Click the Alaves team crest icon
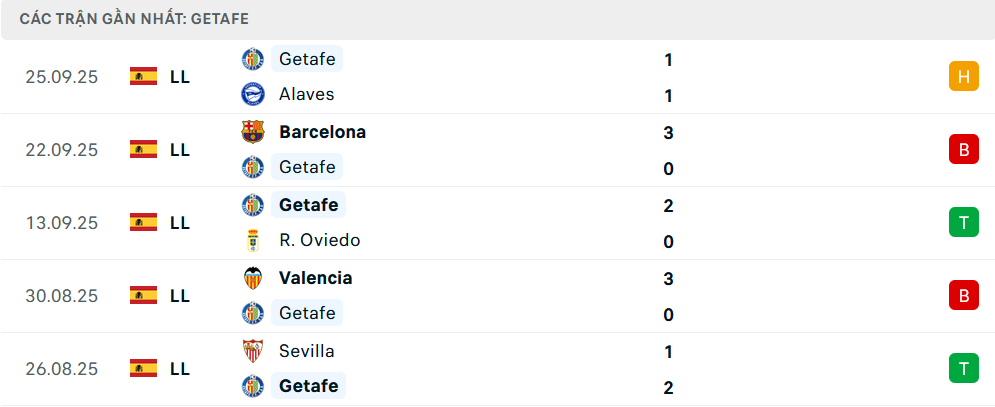The height and width of the screenshot is (407, 995). click(x=253, y=94)
